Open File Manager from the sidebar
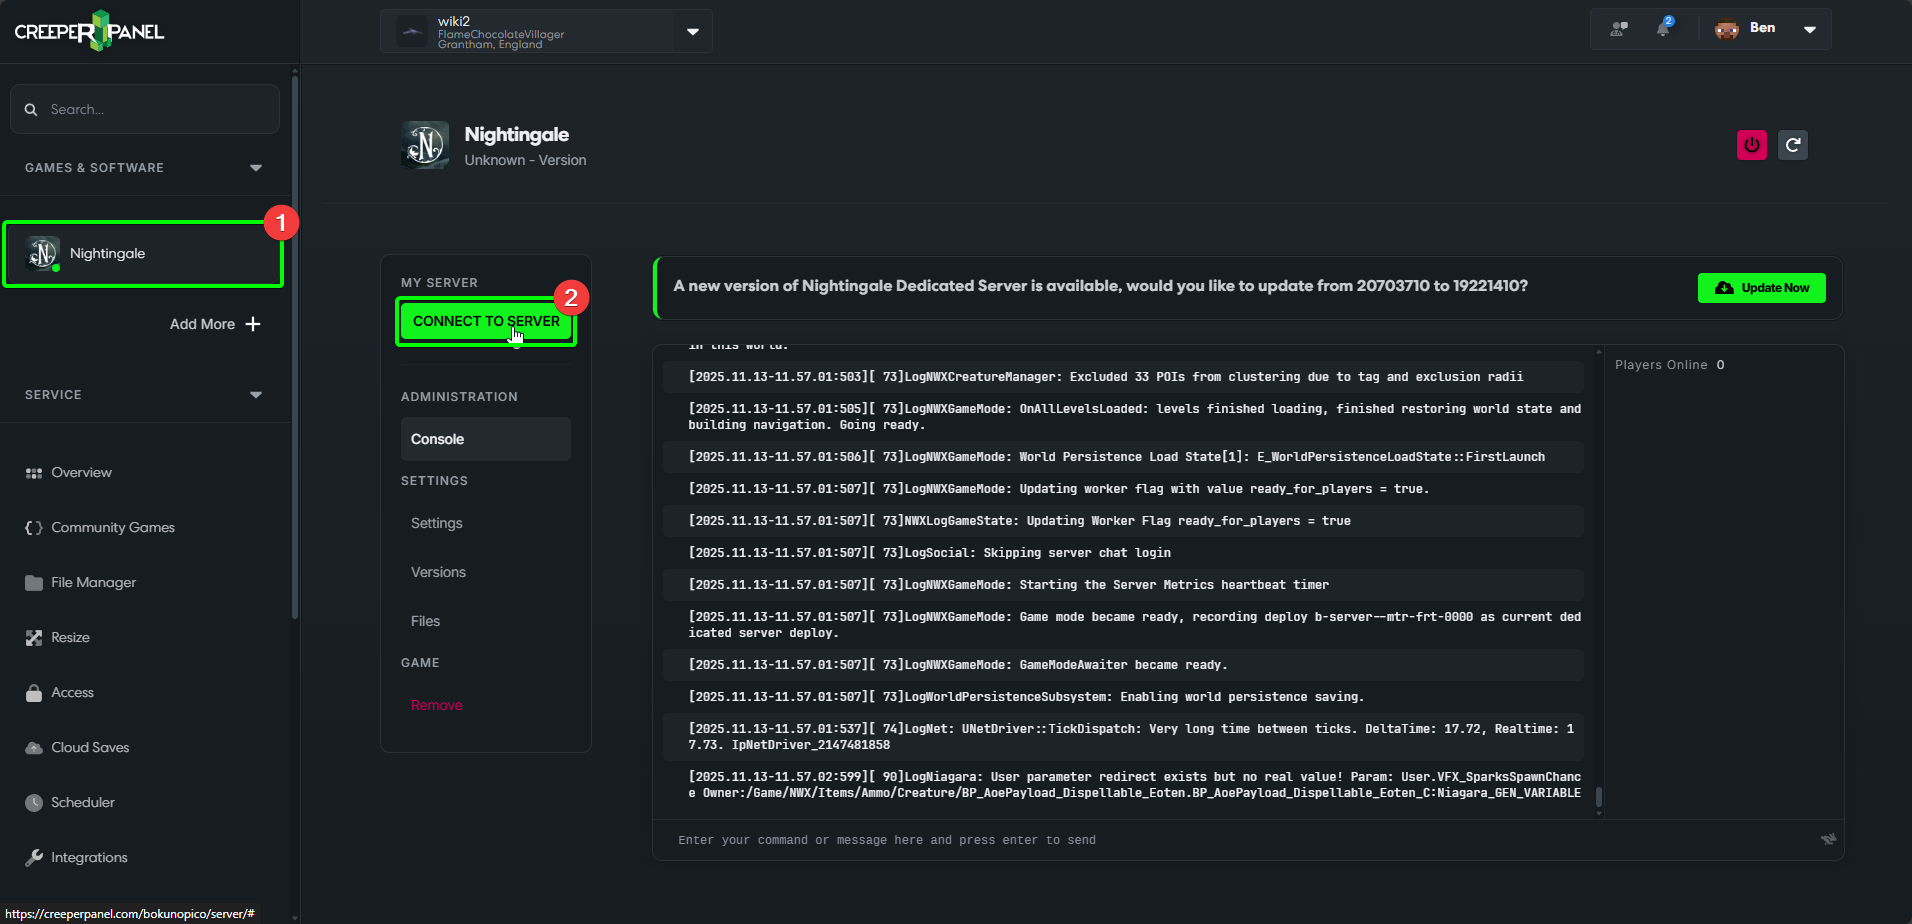Image resolution: width=1912 pixels, height=924 pixels. tap(93, 583)
